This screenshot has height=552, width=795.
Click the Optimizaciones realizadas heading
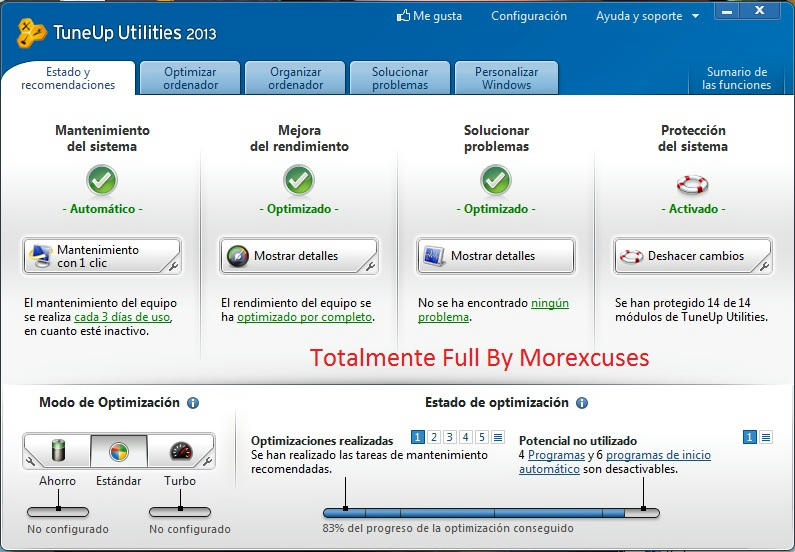[322, 440]
